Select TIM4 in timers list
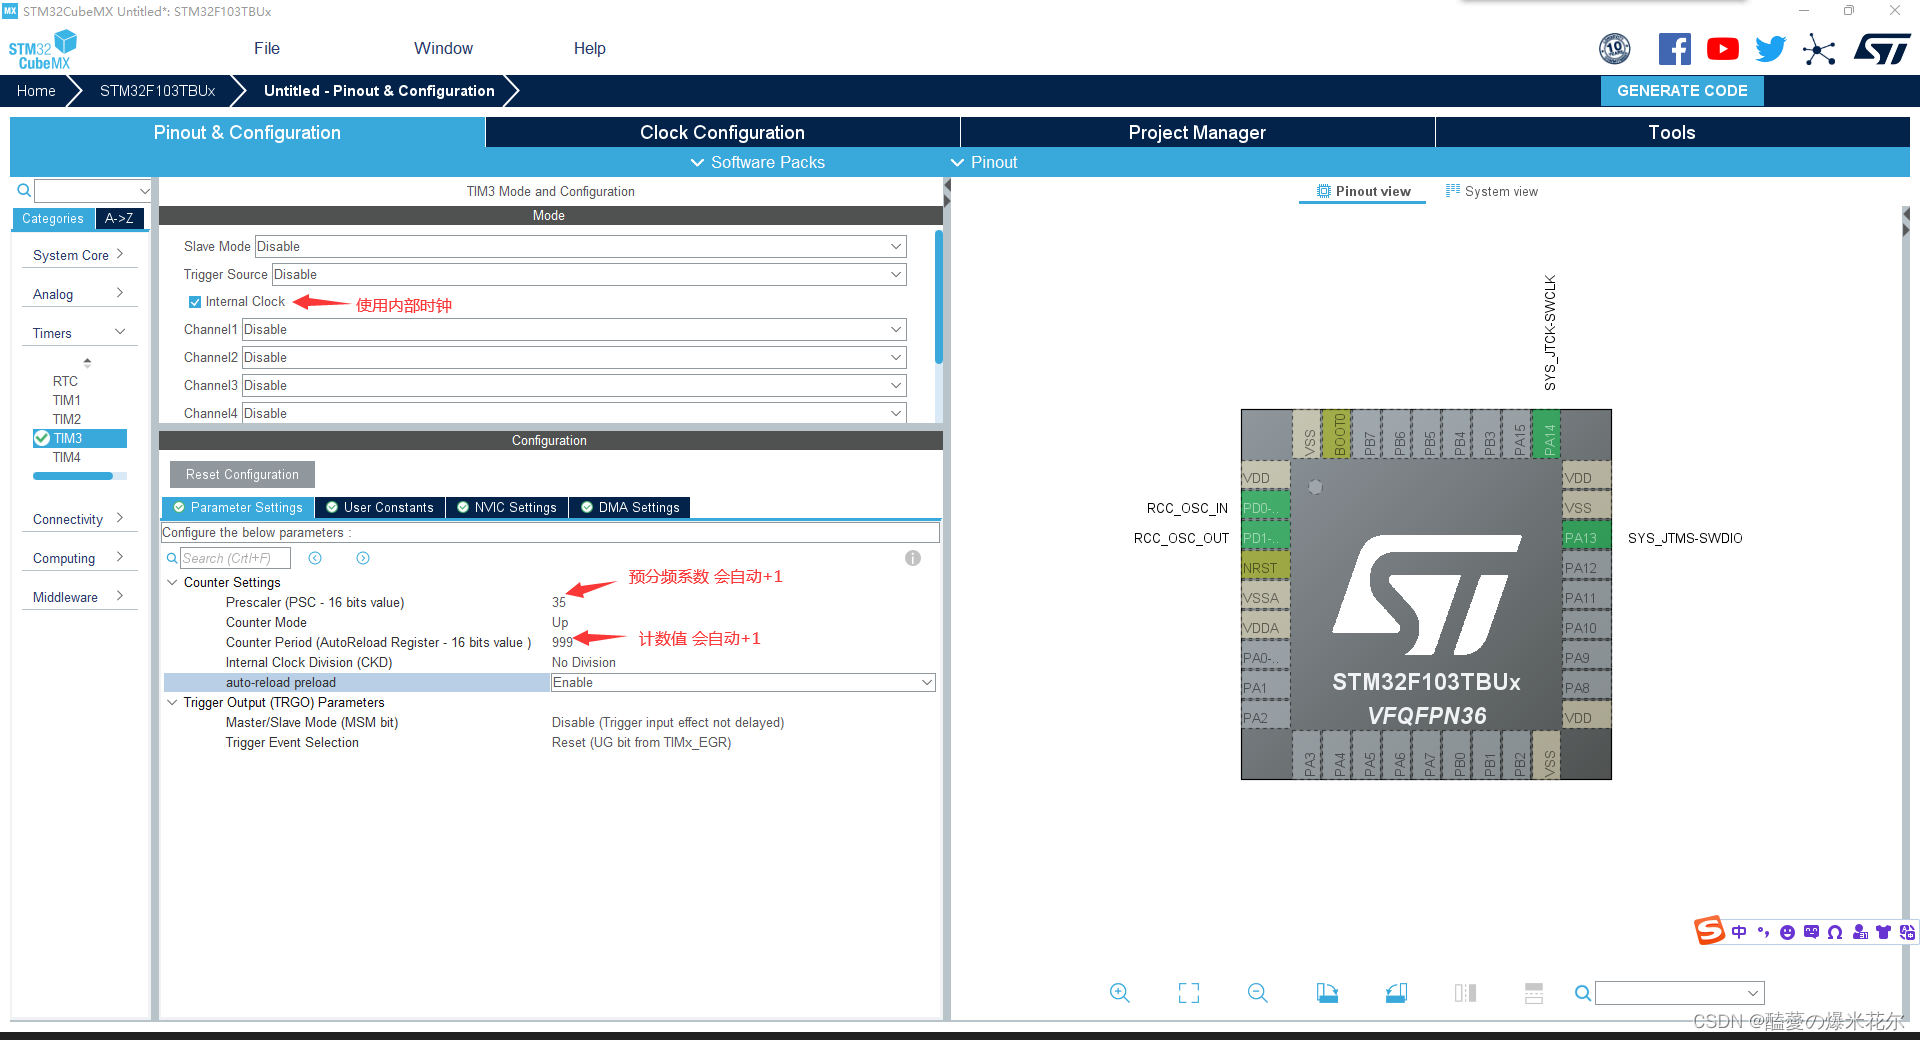The width and height of the screenshot is (1920, 1040). 67,457
